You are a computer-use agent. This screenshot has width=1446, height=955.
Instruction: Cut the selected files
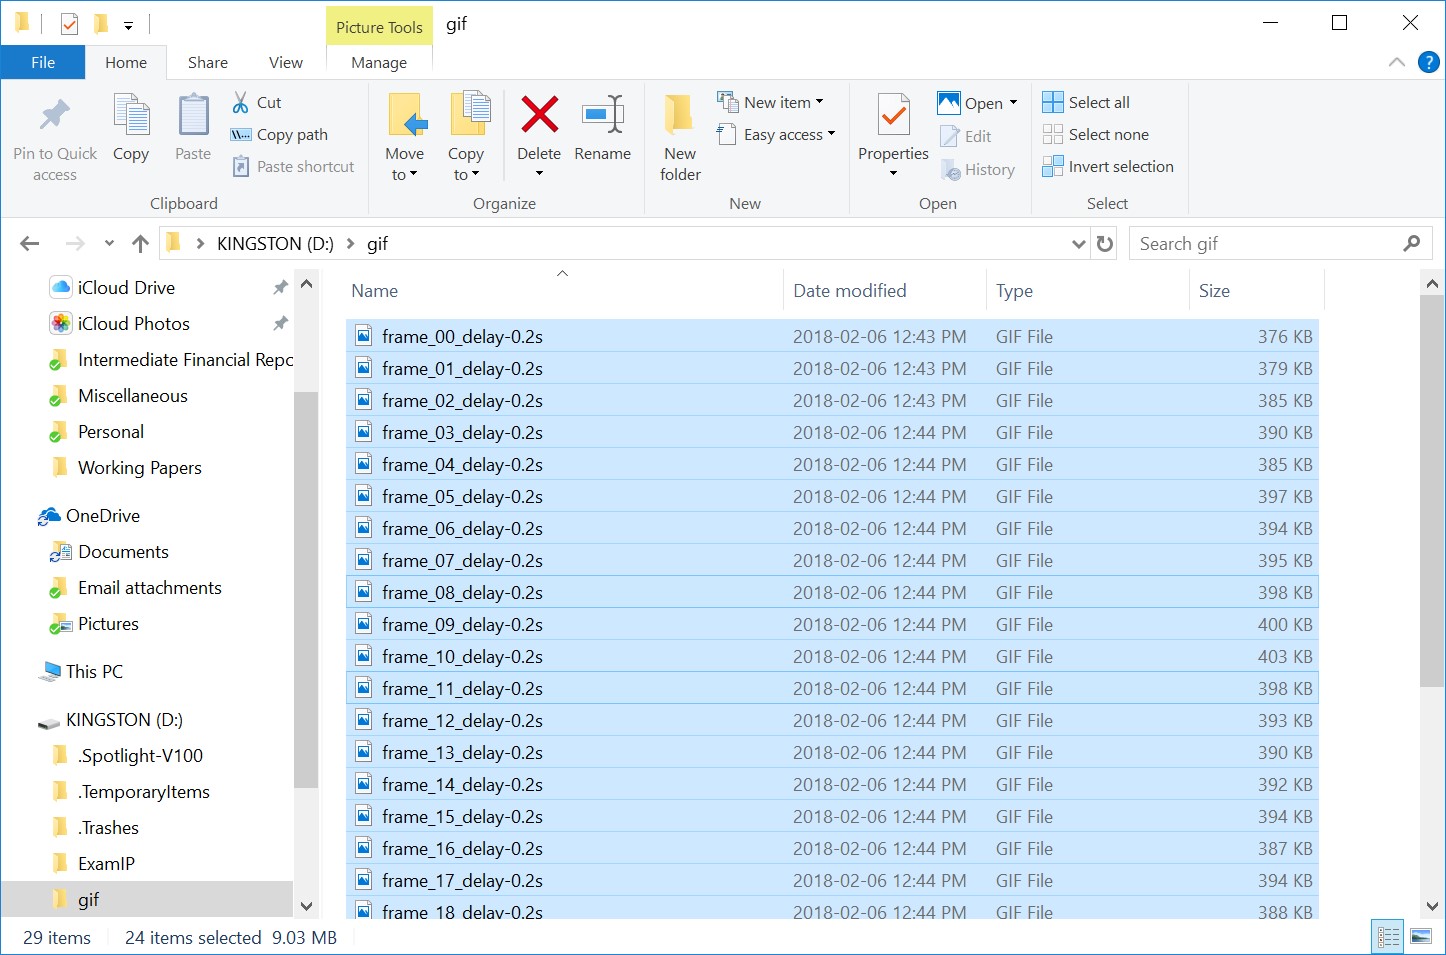click(257, 102)
